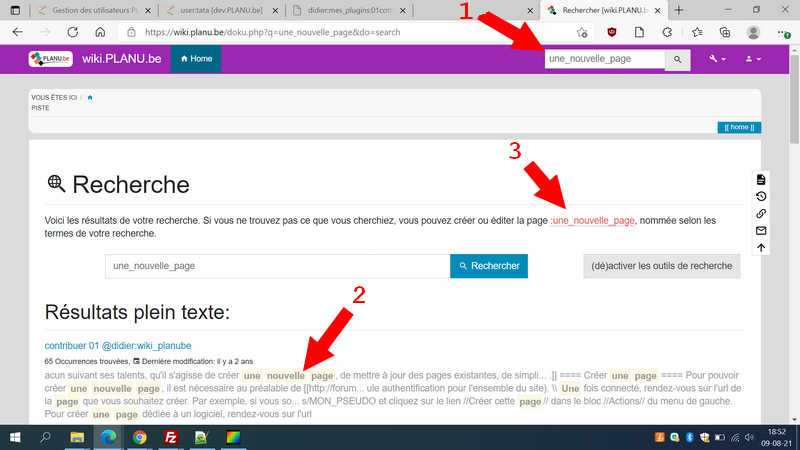This screenshot has height=450, width=800.
Task: Toggle the search tools with (dé)activer button
Action: point(661,266)
